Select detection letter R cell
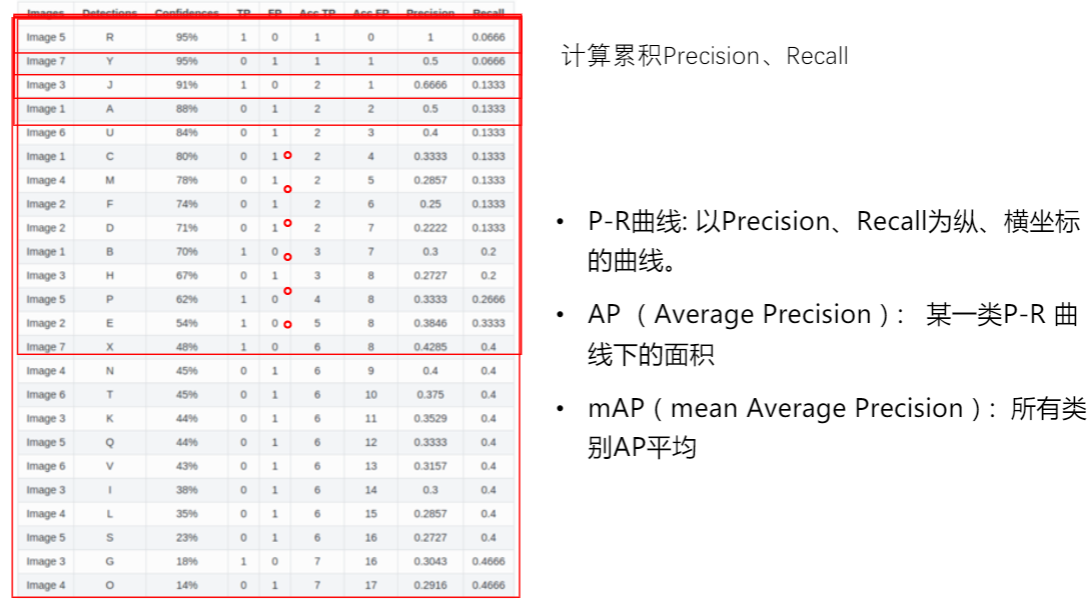Screen dimensions: 1088x599 tap(110, 37)
